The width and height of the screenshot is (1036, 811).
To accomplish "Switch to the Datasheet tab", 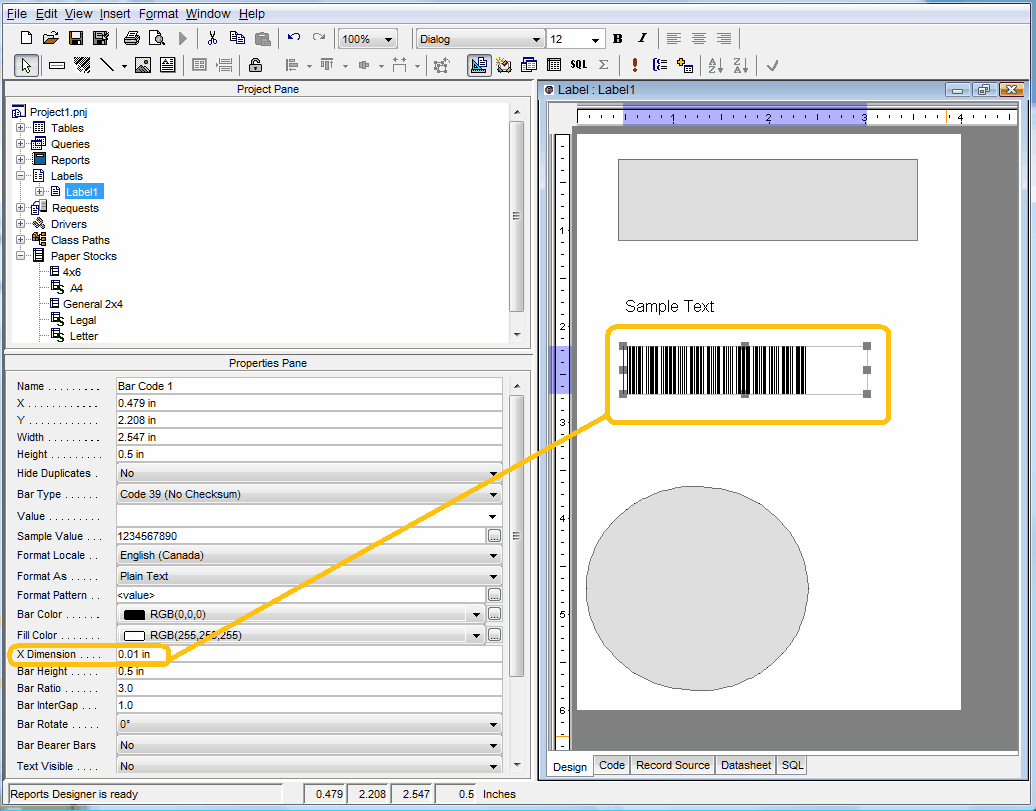I will pyautogui.click(x=745, y=765).
